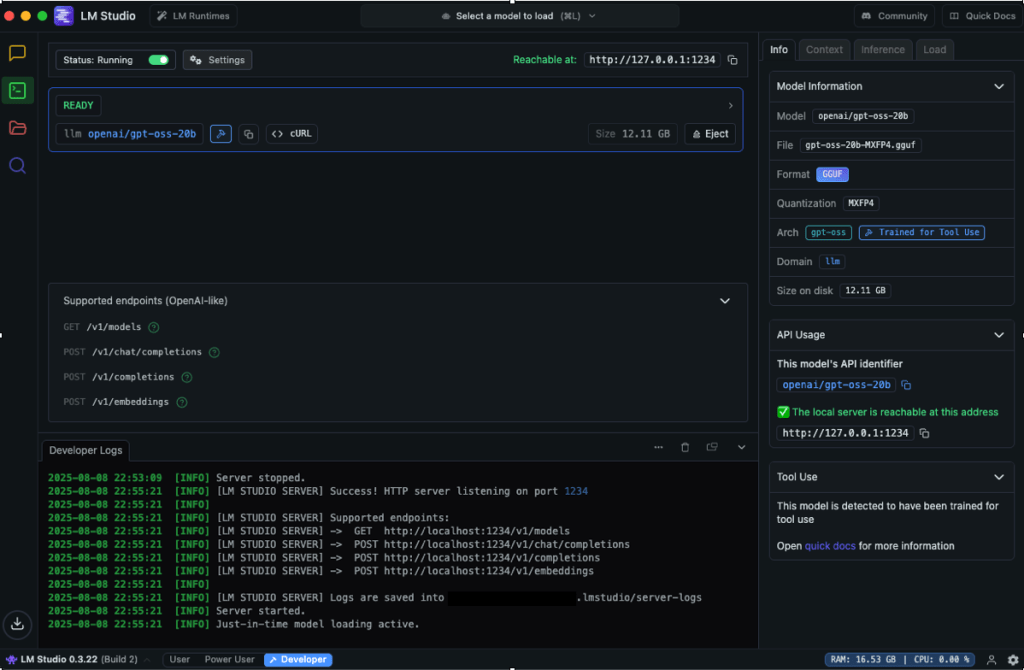Copy the openai/gpt-oss-20b API identifier
Screen dimensions: 1024x670
tap(906, 385)
